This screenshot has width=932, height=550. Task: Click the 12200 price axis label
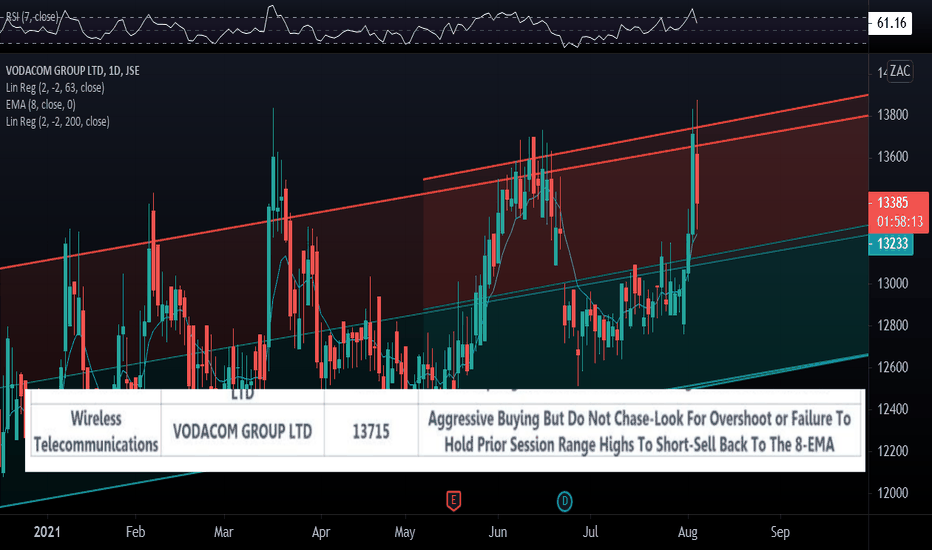point(893,451)
